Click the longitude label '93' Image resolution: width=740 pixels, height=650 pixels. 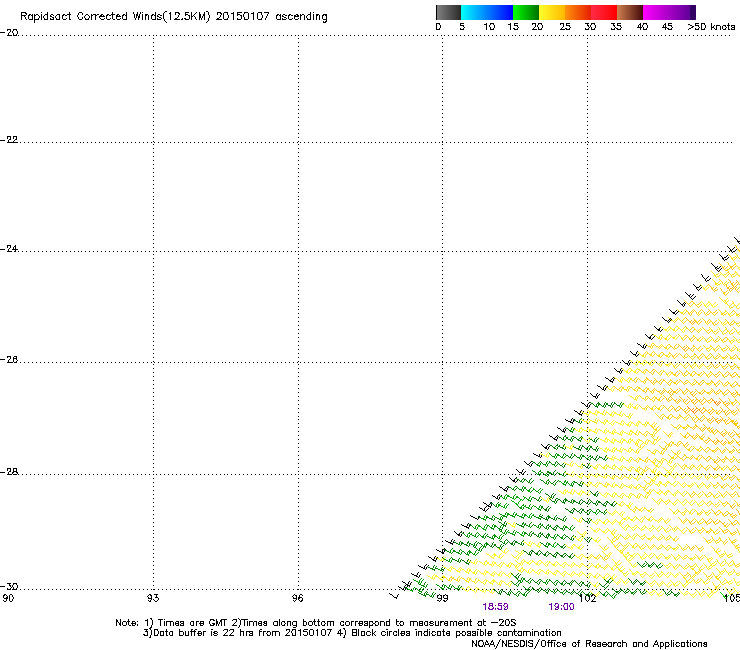pos(153,598)
